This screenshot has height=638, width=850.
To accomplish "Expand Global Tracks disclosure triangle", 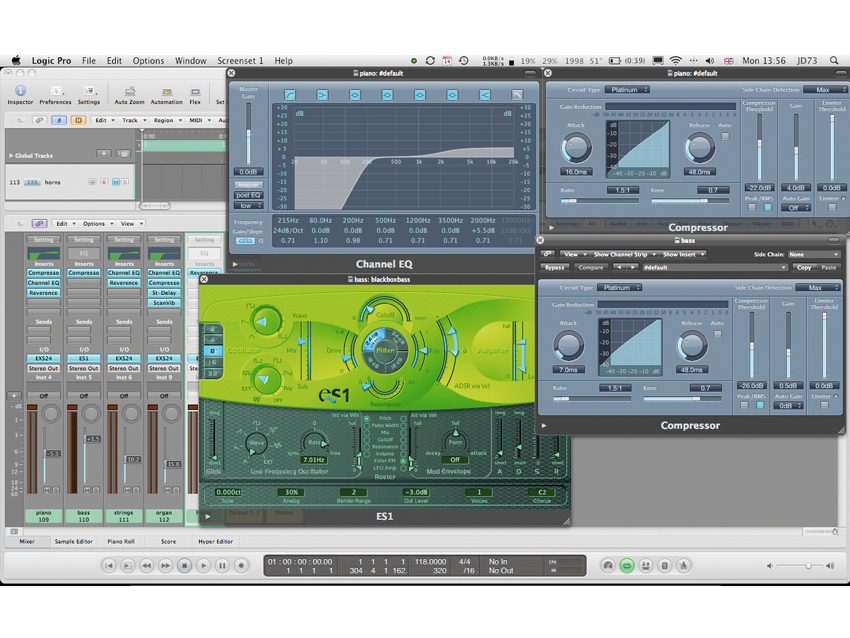I will [x=10, y=156].
